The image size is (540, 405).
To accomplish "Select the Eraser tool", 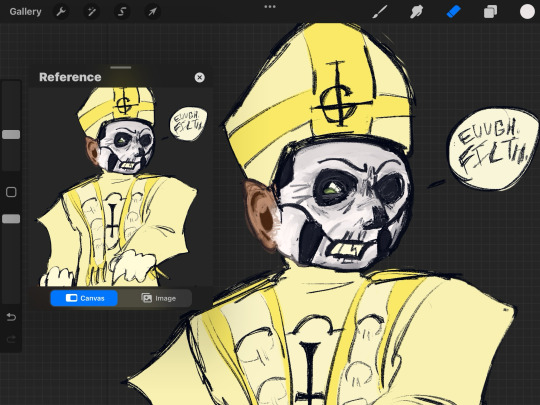I will [453, 12].
